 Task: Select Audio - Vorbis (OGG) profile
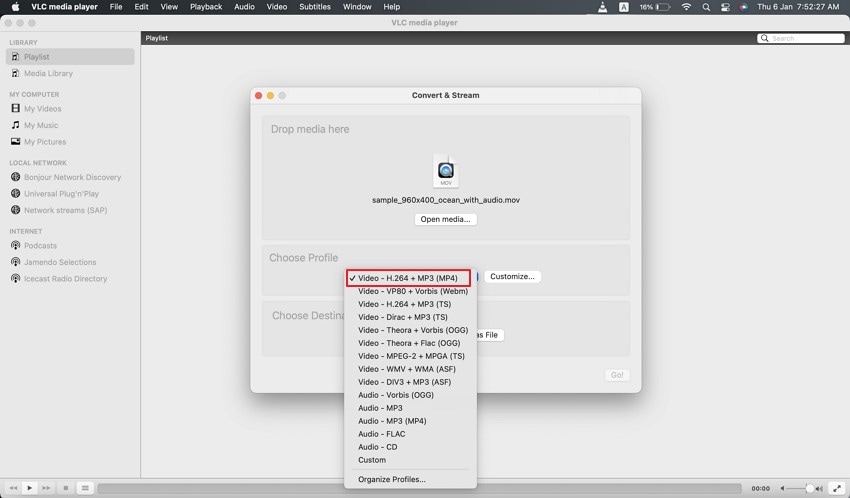(411, 395)
